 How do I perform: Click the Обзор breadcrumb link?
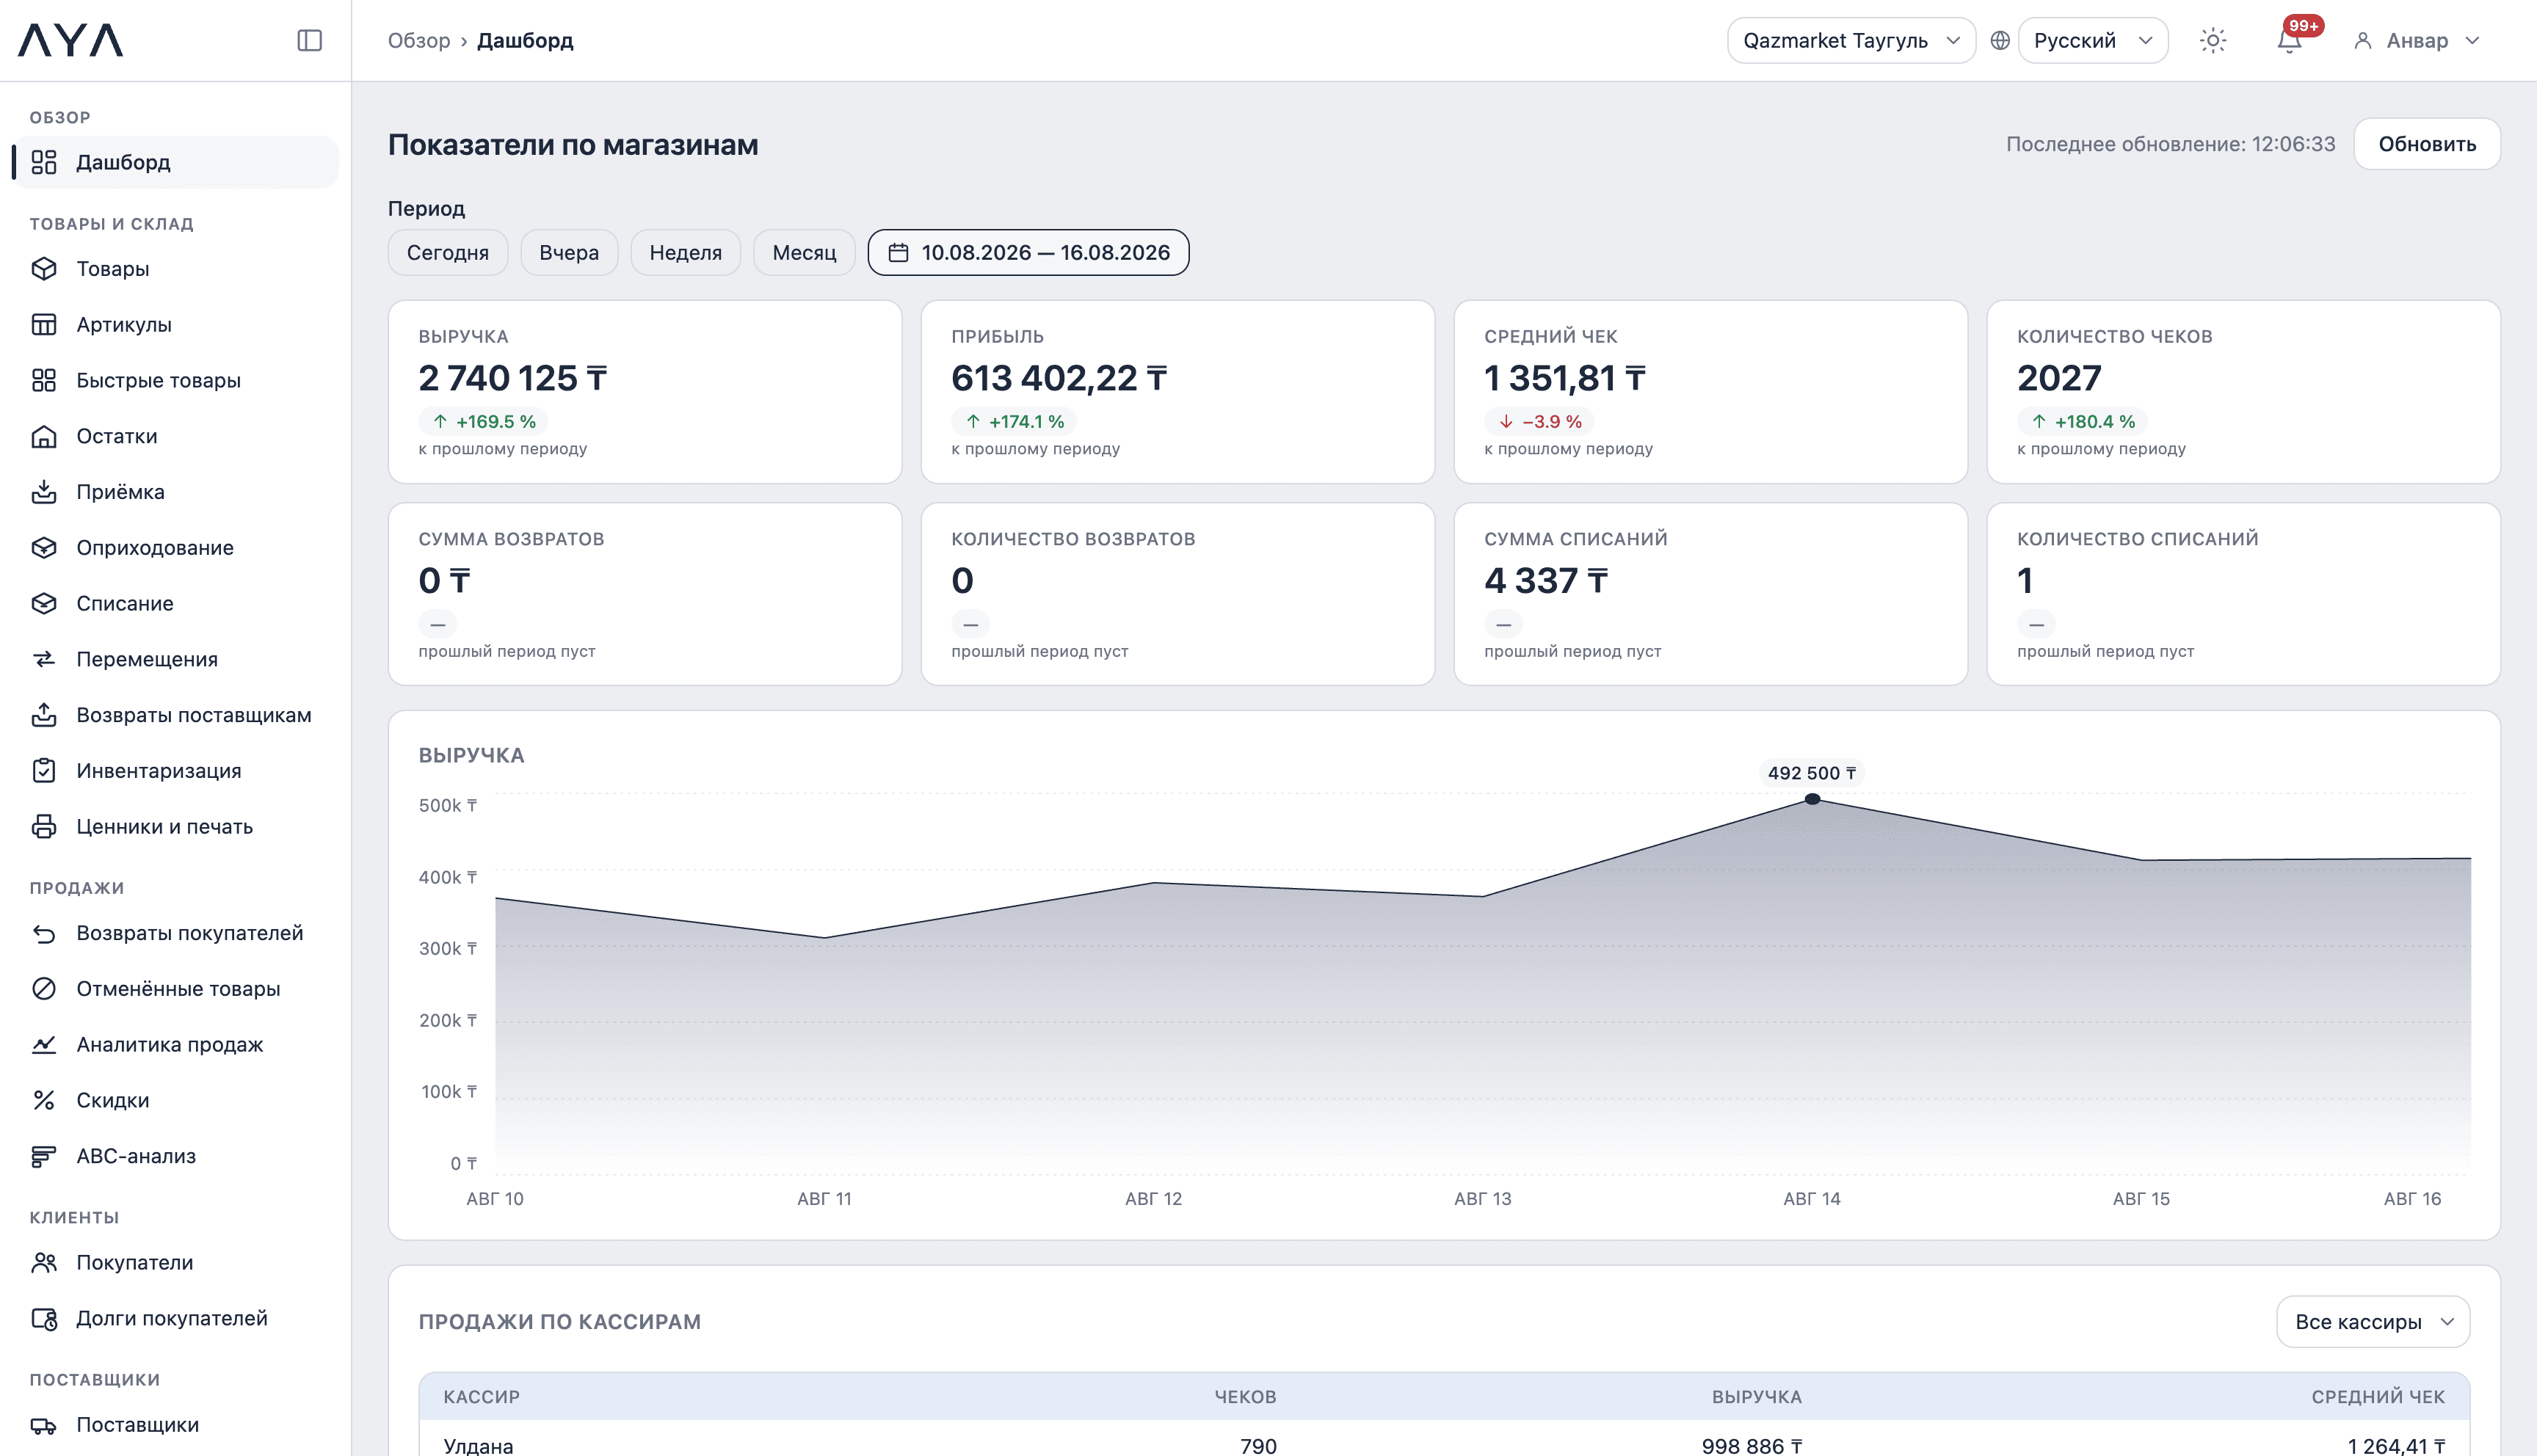(x=419, y=41)
